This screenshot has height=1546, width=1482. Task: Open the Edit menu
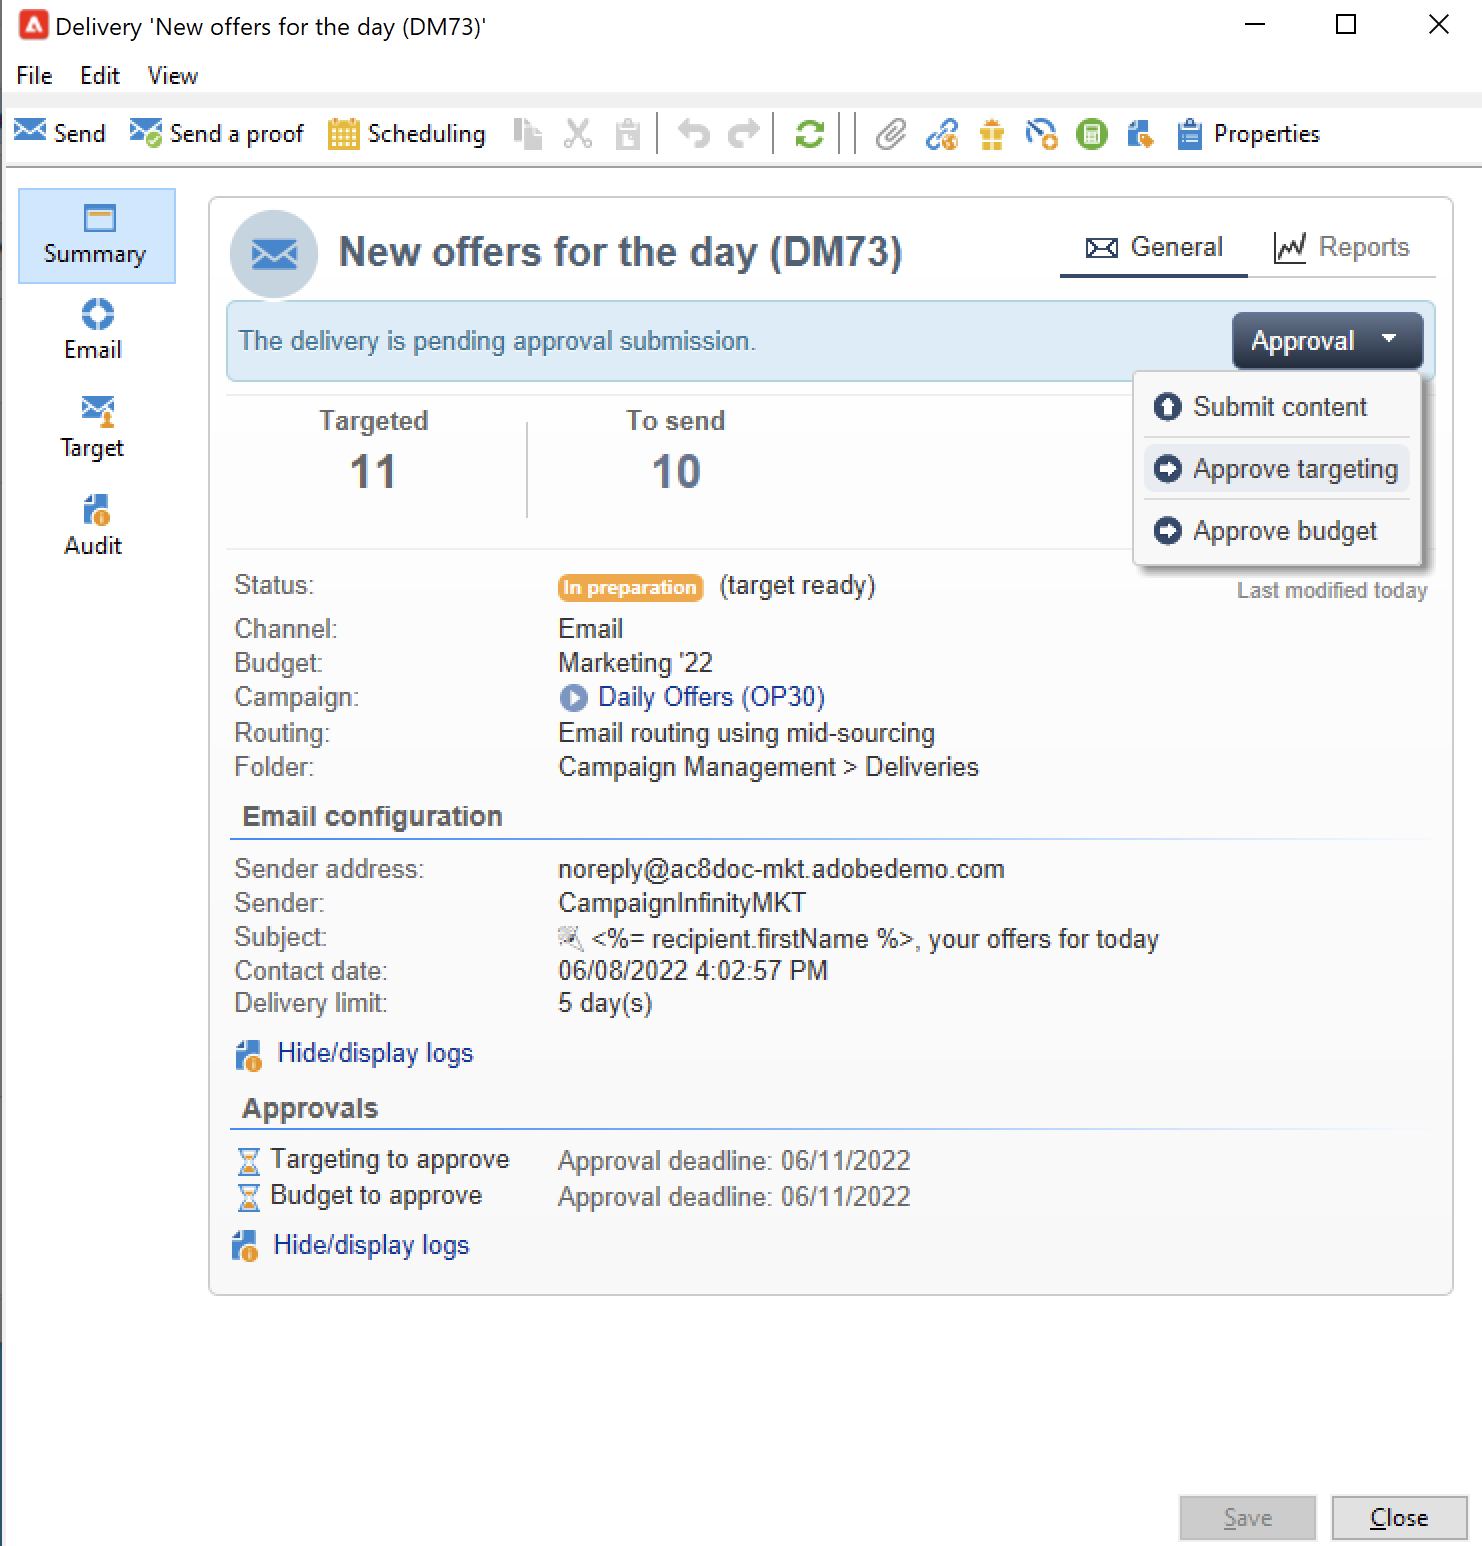point(100,76)
